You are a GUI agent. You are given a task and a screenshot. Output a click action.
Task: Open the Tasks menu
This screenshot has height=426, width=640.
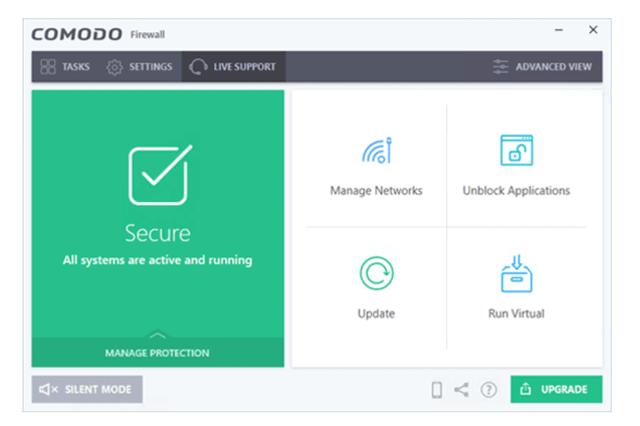65,67
